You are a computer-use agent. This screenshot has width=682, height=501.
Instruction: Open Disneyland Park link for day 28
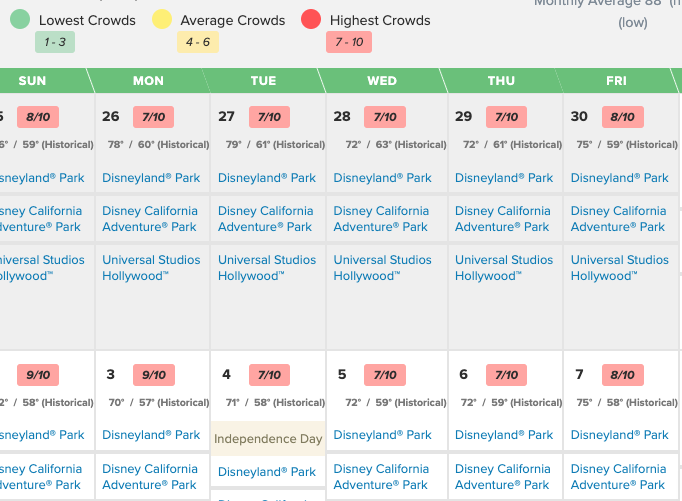point(382,178)
